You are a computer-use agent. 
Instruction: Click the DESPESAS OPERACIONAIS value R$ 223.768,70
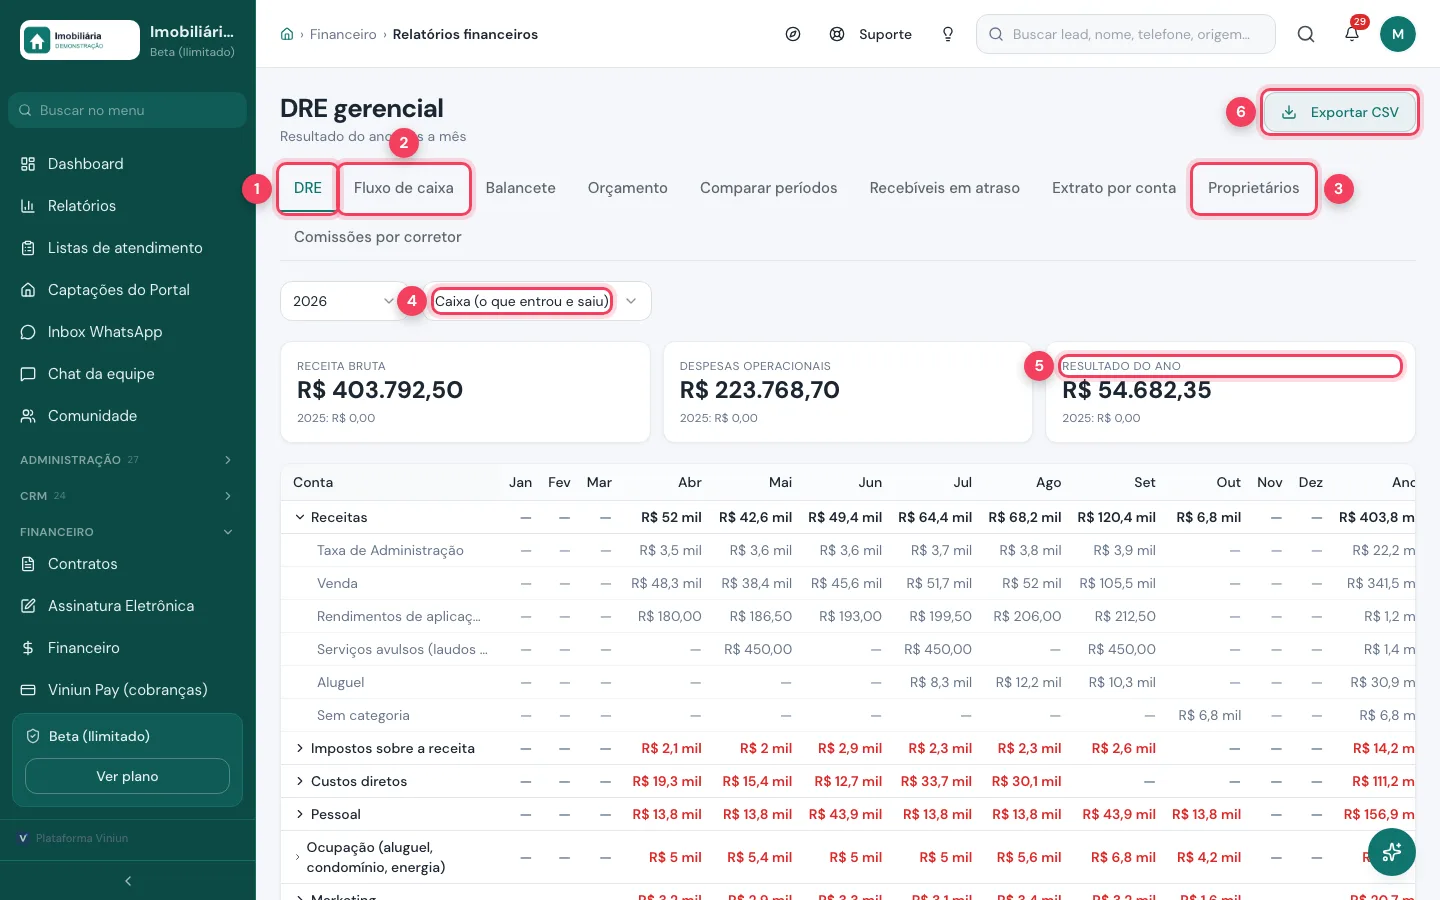tap(760, 390)
